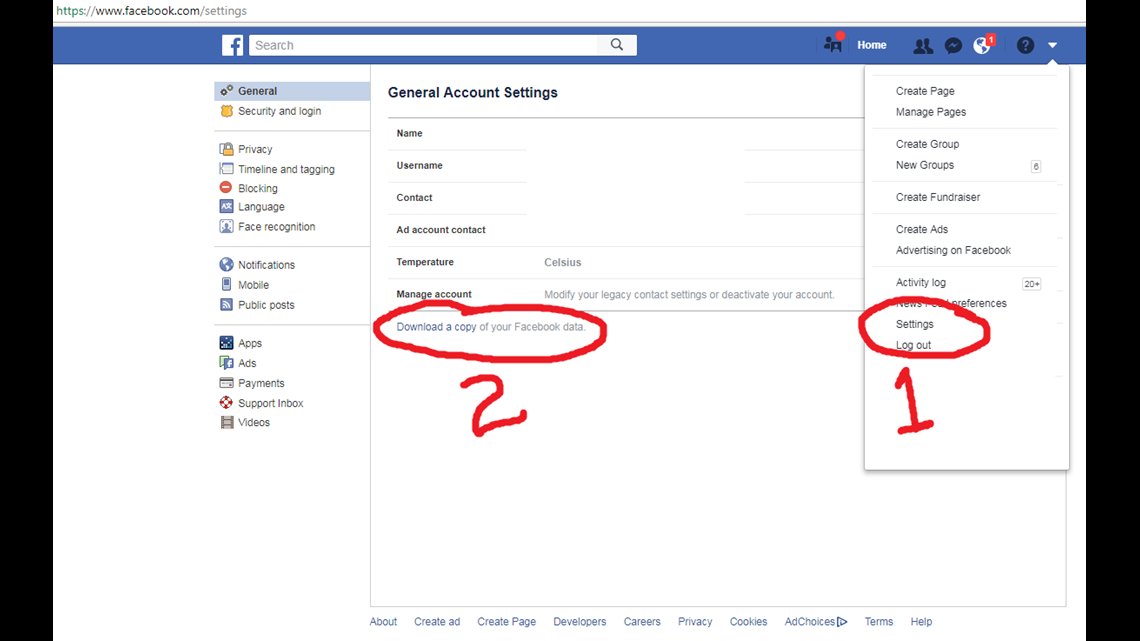Click the About footer link
Screen dimensions: 1140x641
click(383, 621)
